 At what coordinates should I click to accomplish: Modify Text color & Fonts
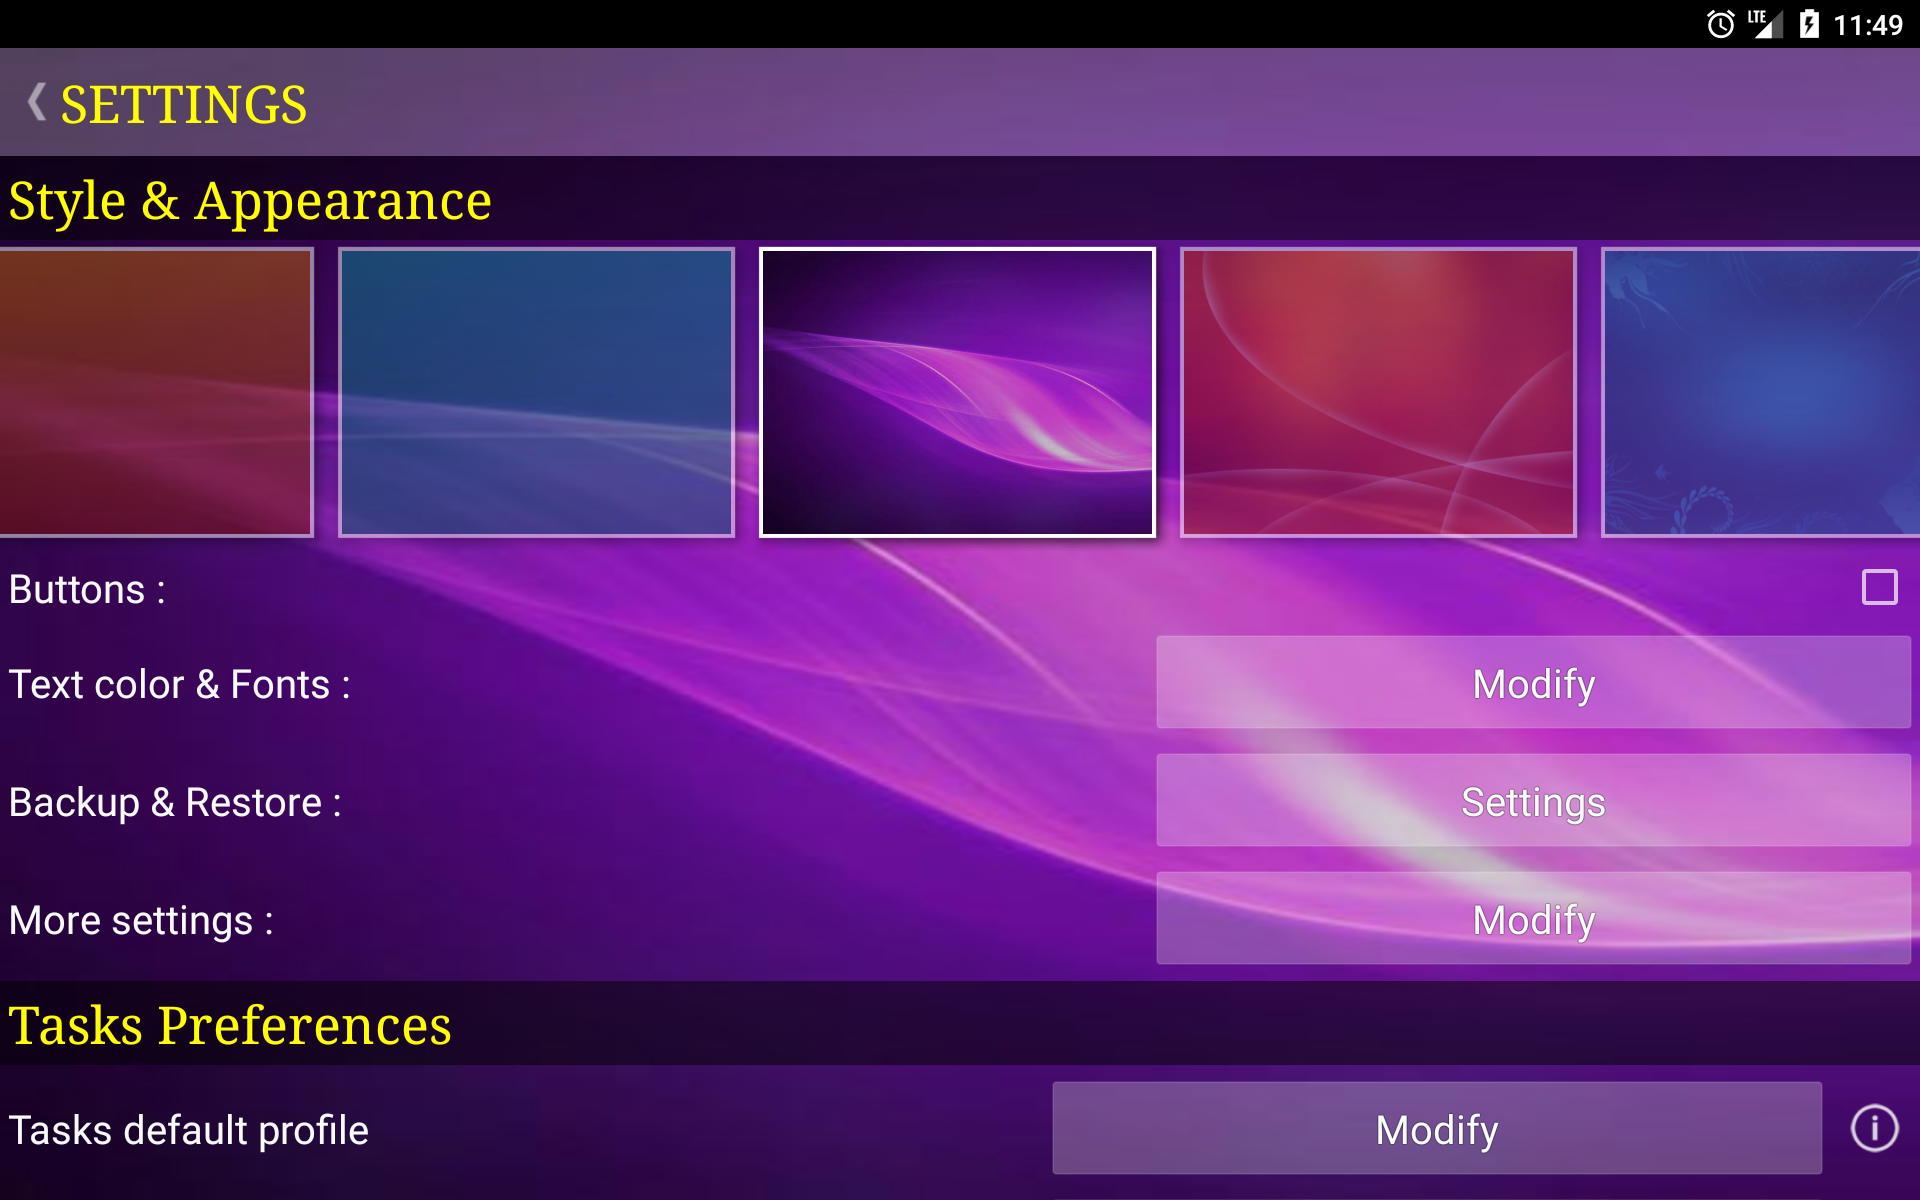tap(1533, 683)
